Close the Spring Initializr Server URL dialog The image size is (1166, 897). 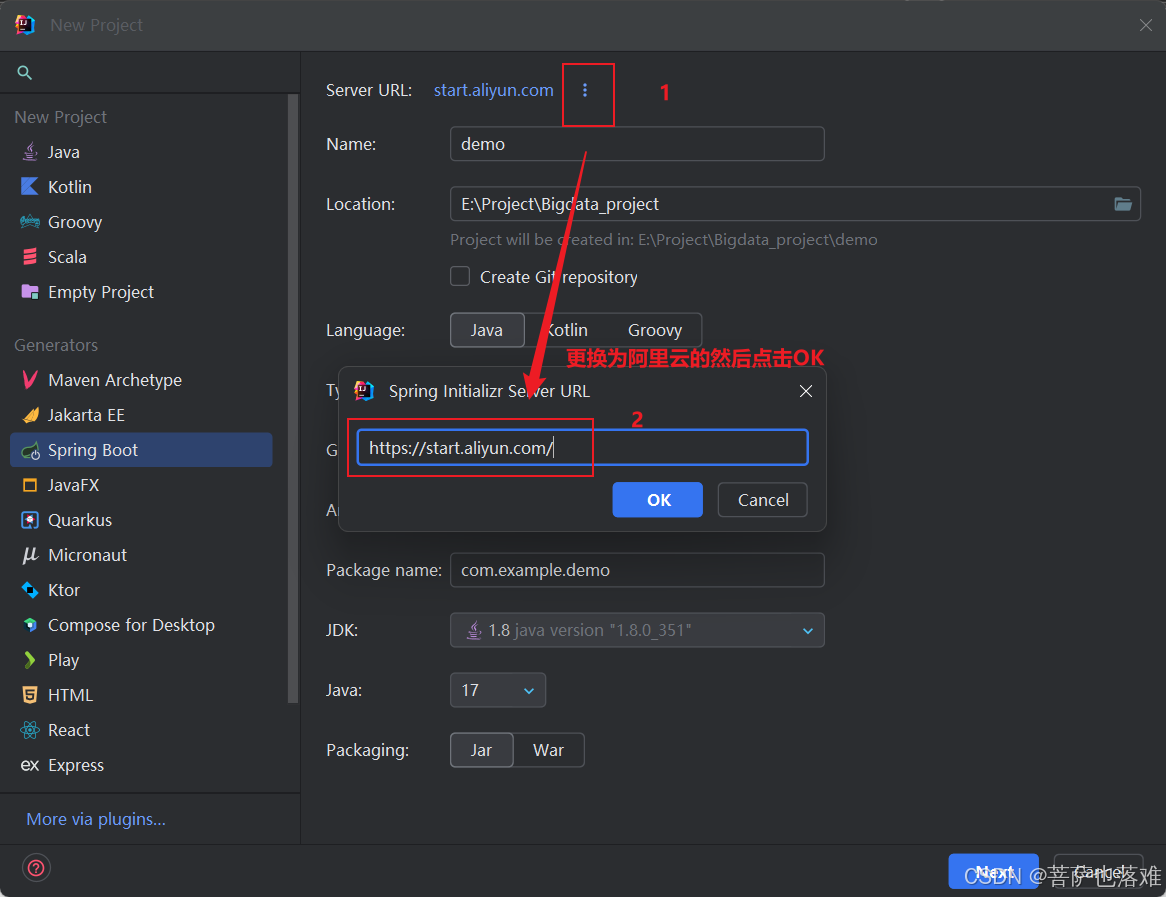click(x=805, y=391)
